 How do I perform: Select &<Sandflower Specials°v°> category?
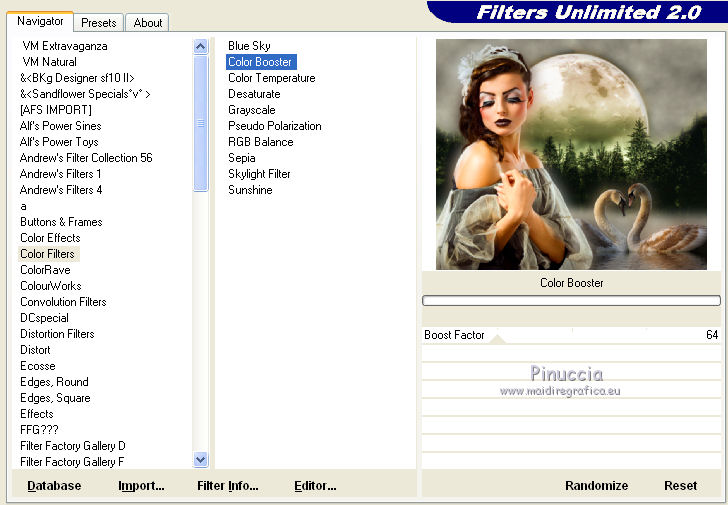coord(85,94)
